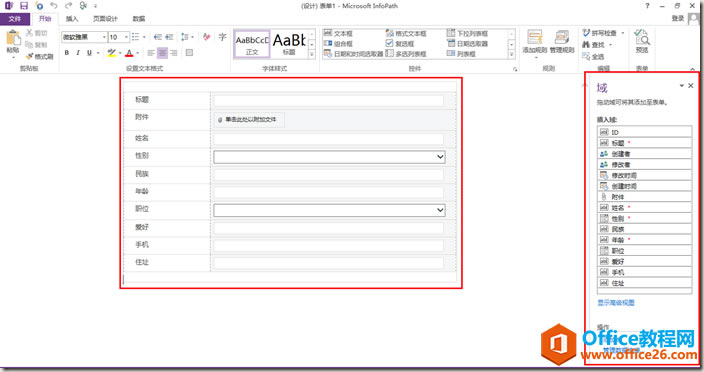Viewport: 704px width, 372px height.
Task: Click the attach file button for 附件
Action: [x=249, y=120]
